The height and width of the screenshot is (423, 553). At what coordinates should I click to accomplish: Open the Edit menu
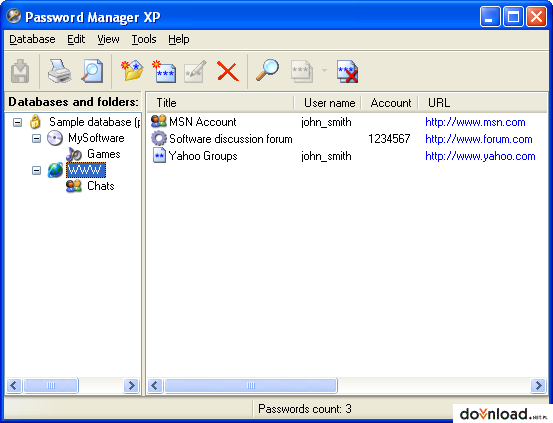click(x=76, y=39)
